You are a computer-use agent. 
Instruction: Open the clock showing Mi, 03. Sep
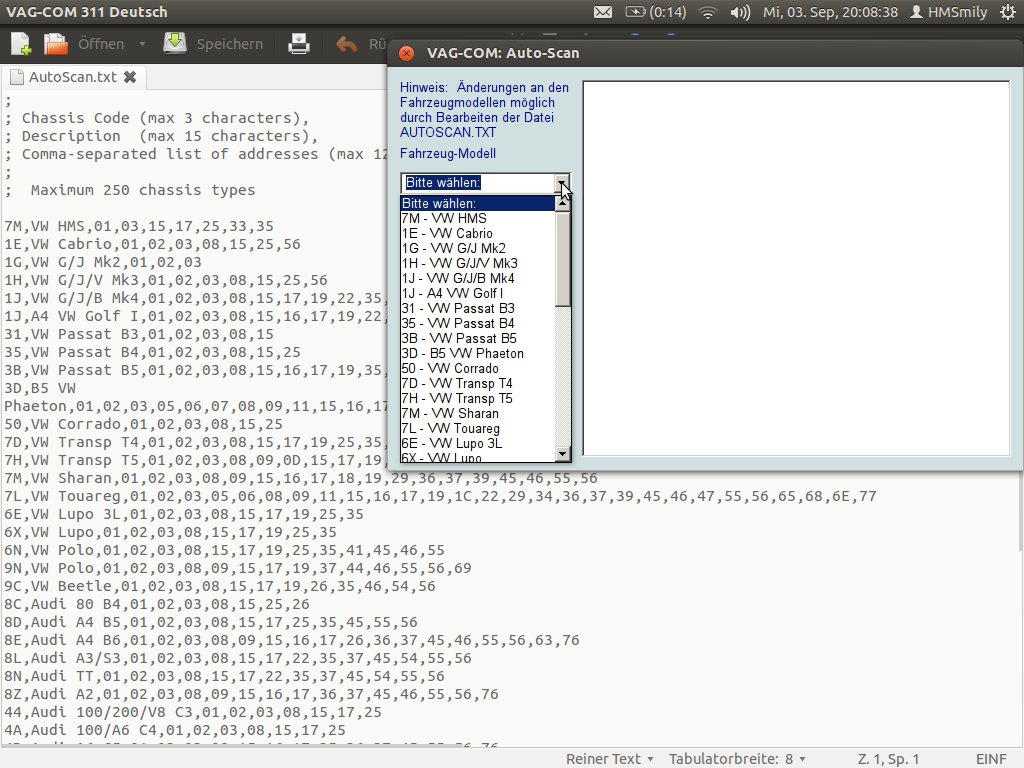coord(830,12)
